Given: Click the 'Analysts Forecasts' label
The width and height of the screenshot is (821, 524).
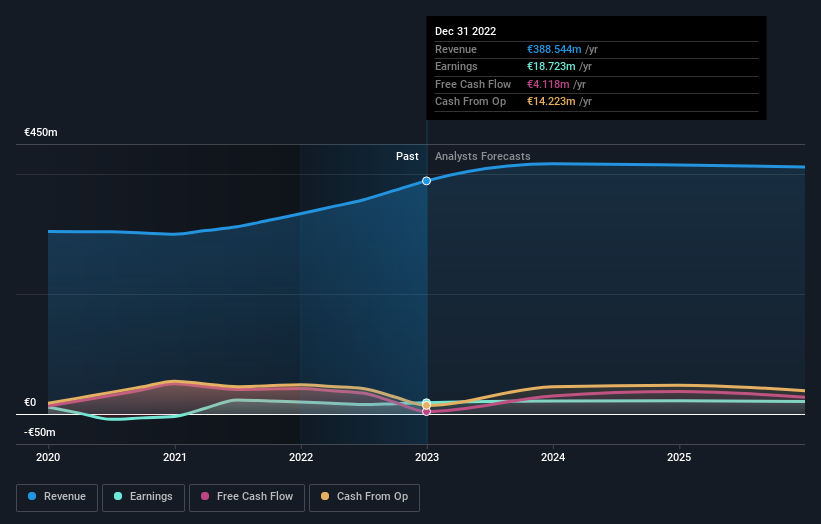Looking at the screenshot, I should point(482,157).
